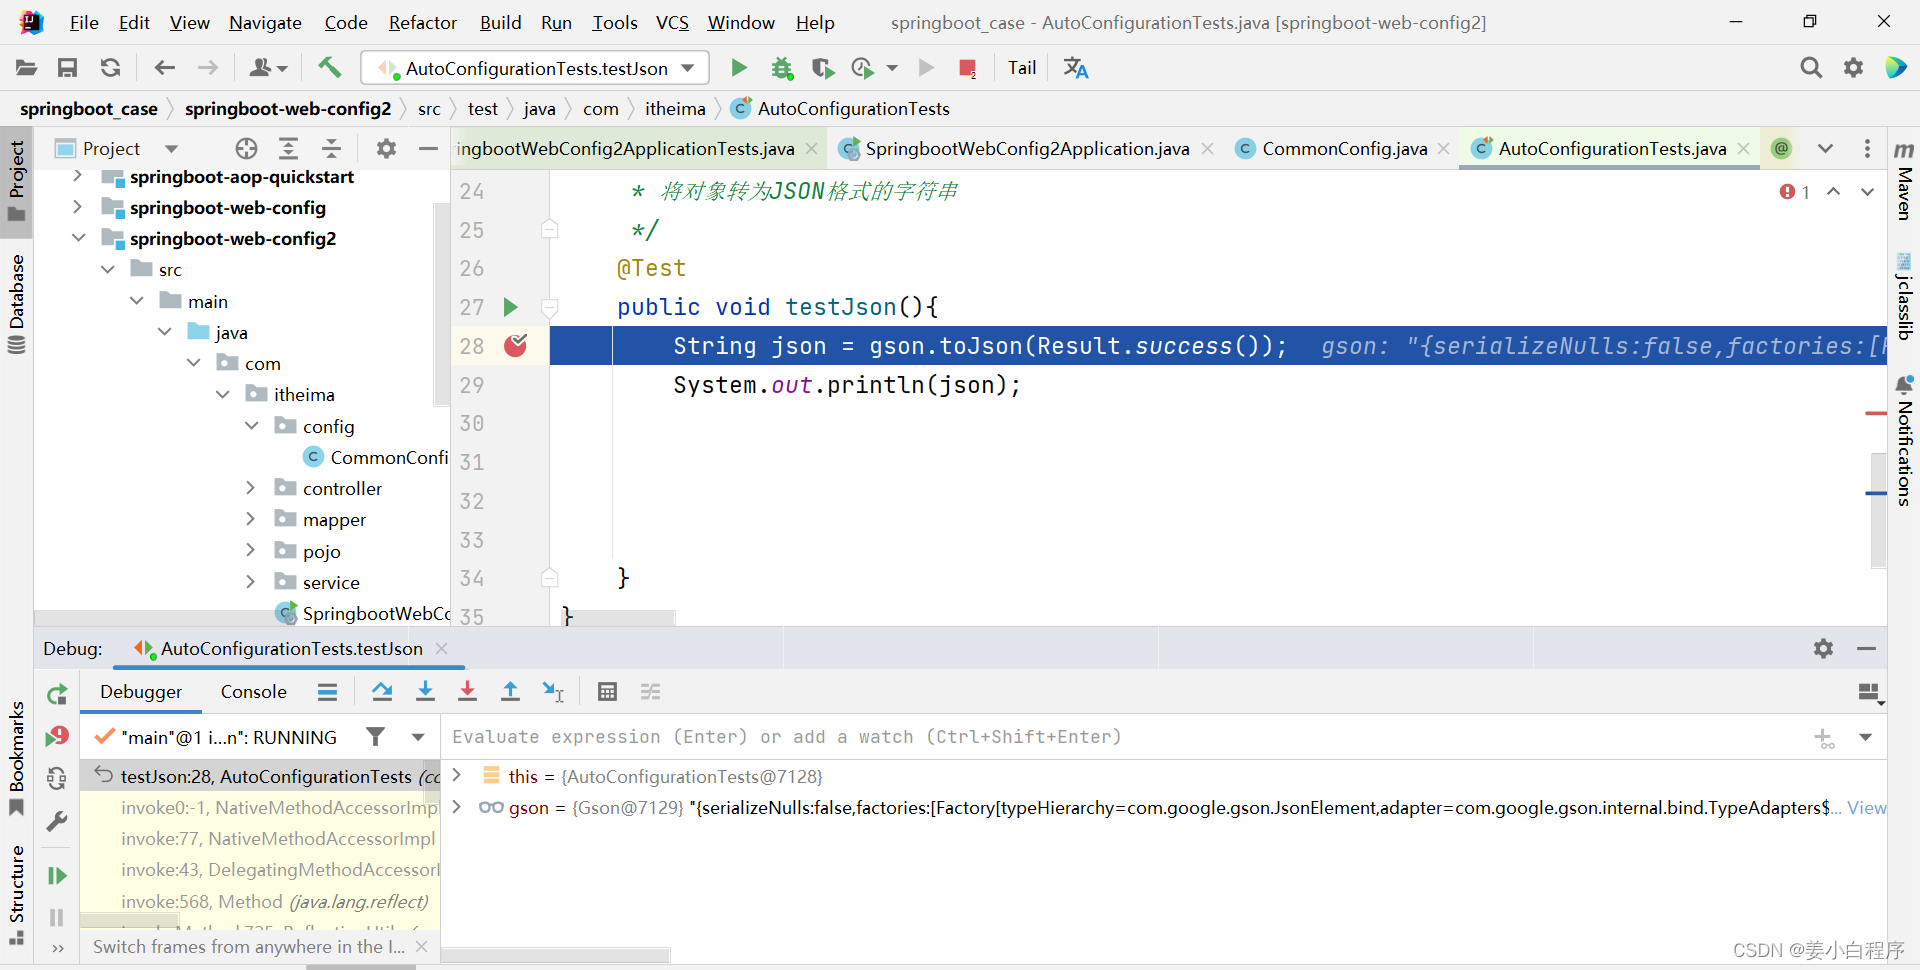Image resolution: width=1920 pixels, height=970 pixels.
Task: Click the Step Over debugger icon
Action: pyautogui.click(x=383, y=691)
